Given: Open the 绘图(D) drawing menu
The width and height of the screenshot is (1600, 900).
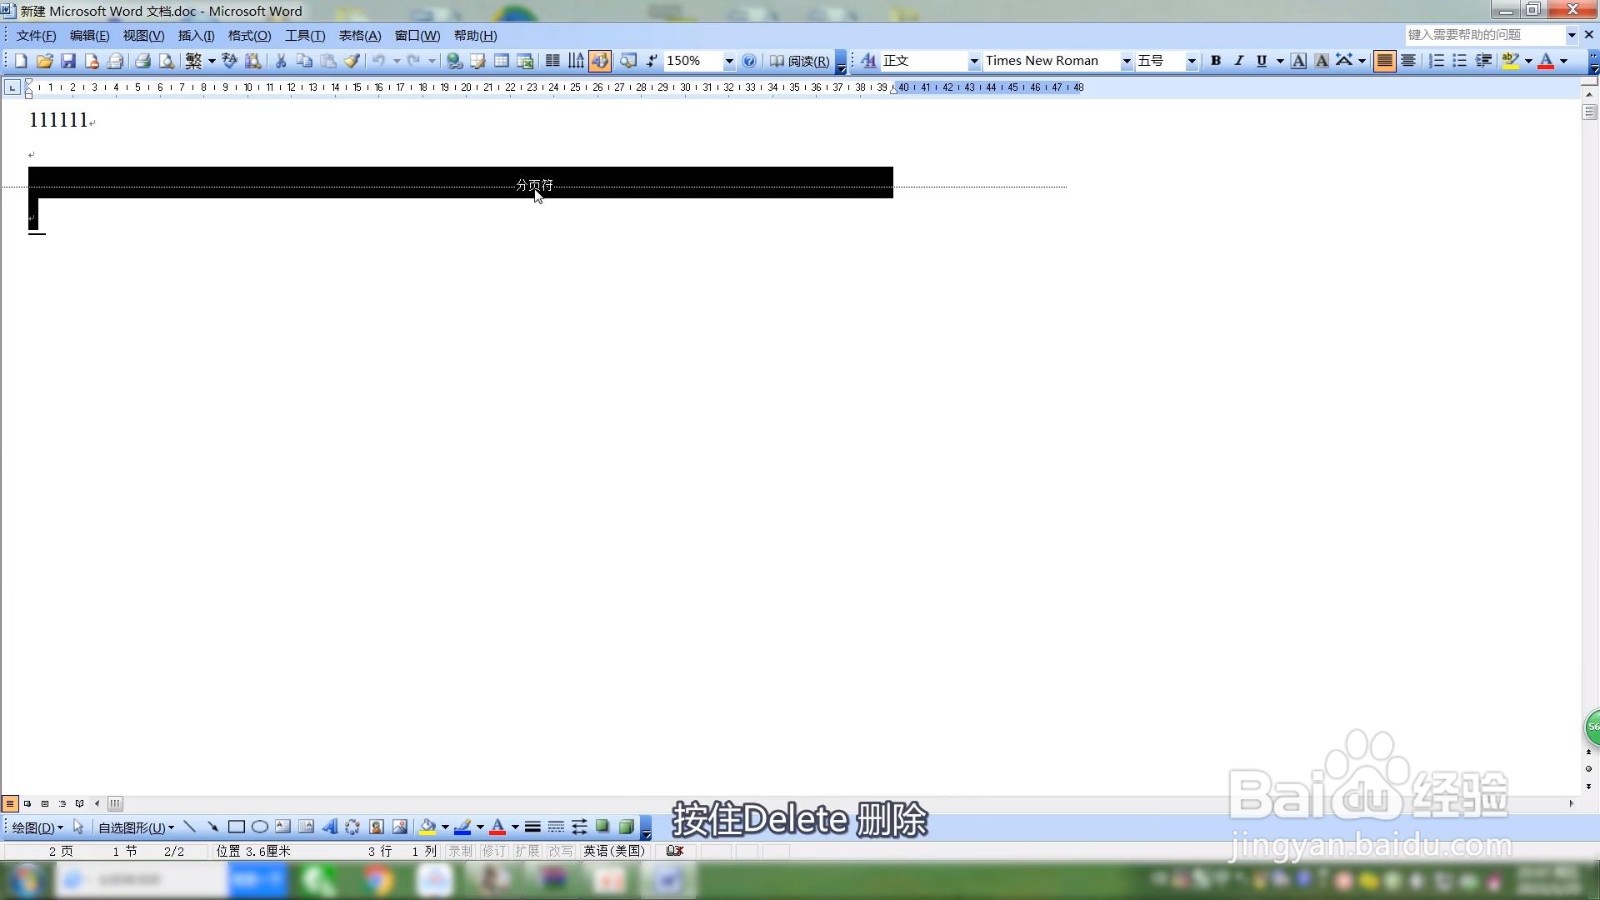Looking at the screenshot, I should (x=36, y=827).
